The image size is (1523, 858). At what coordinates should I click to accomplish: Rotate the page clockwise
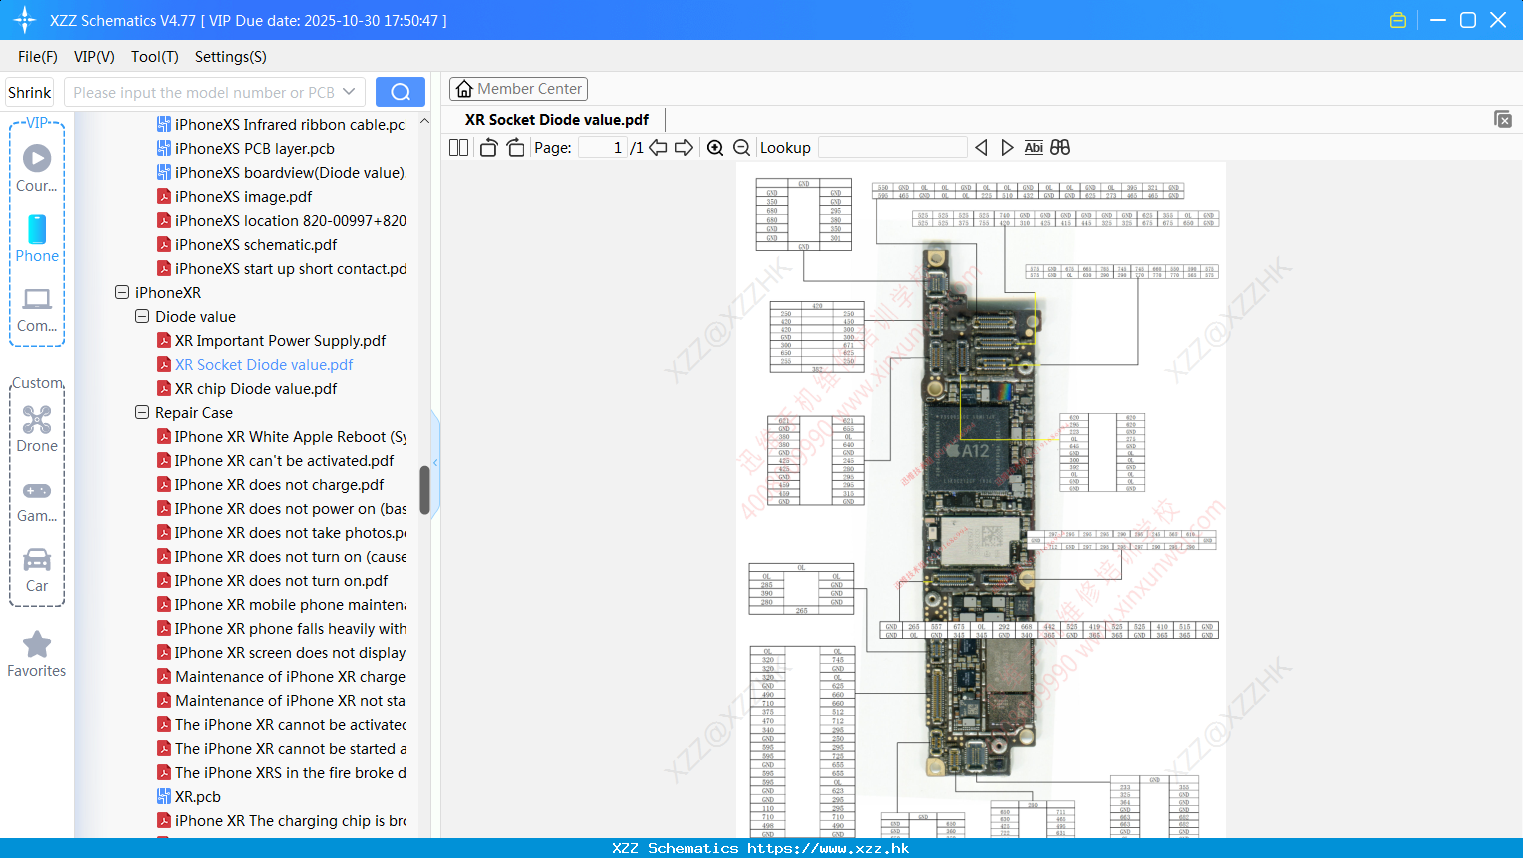click(x=515, y=148)
